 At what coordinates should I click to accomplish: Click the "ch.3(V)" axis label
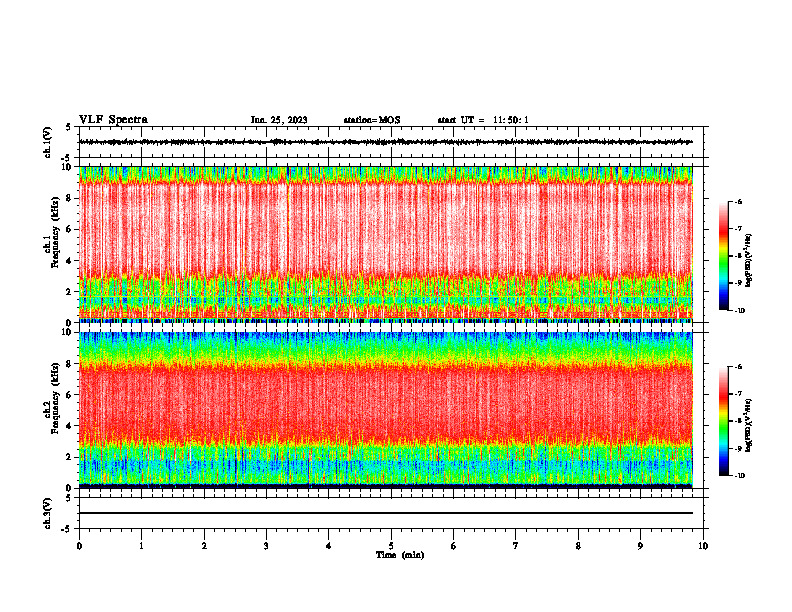(48, 513)
